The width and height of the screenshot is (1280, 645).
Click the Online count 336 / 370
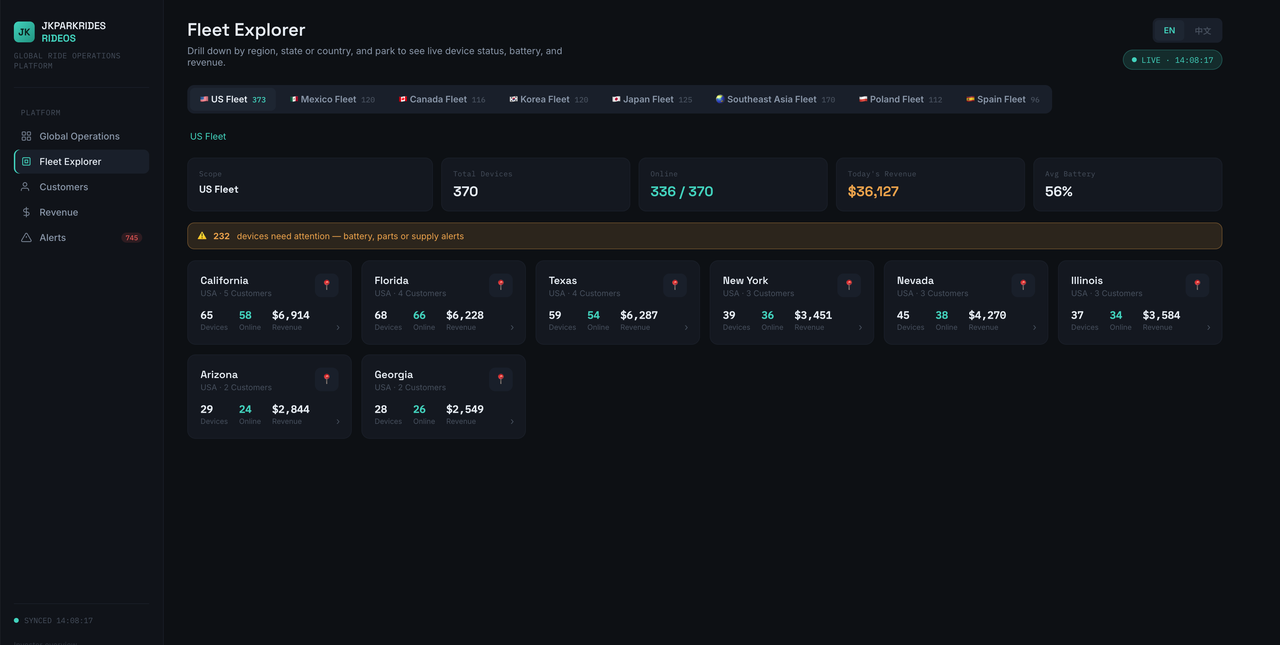pyautogui.click(x=682, y=191)
